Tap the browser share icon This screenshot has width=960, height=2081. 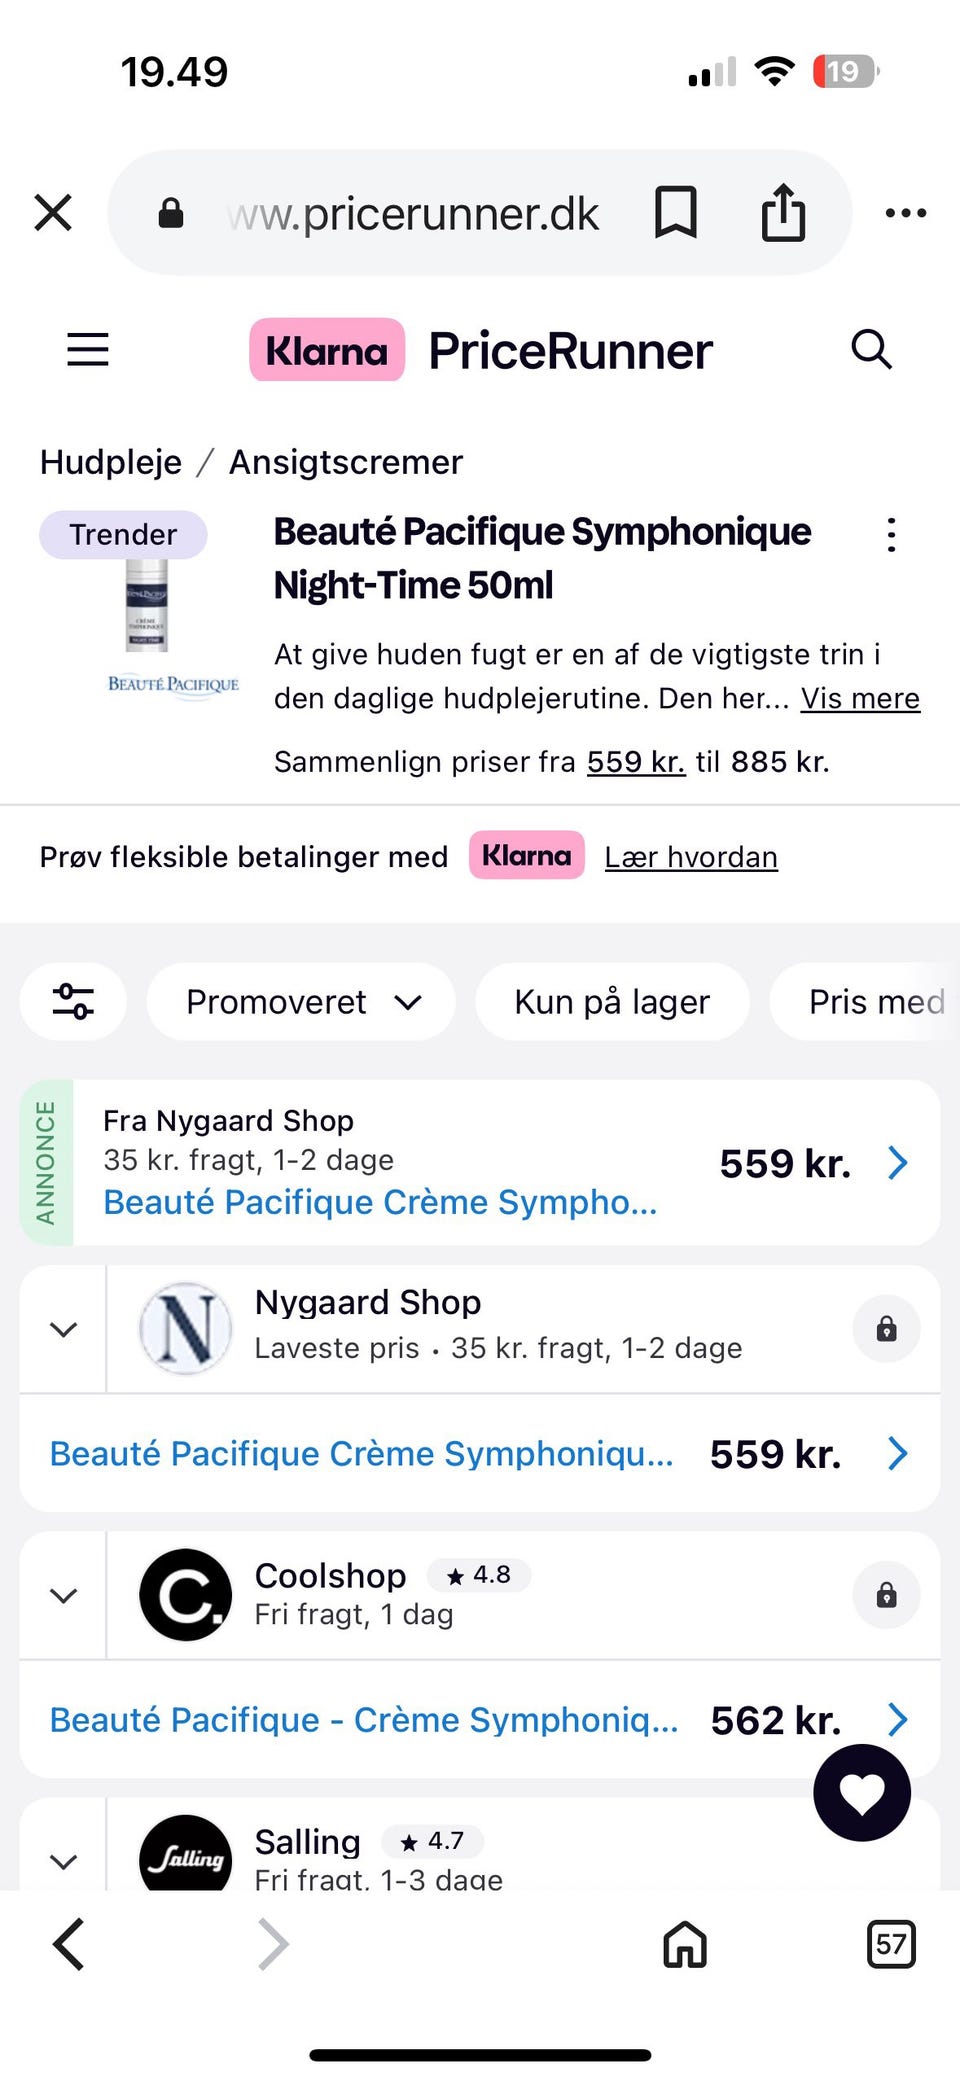[x=783, y=213]
